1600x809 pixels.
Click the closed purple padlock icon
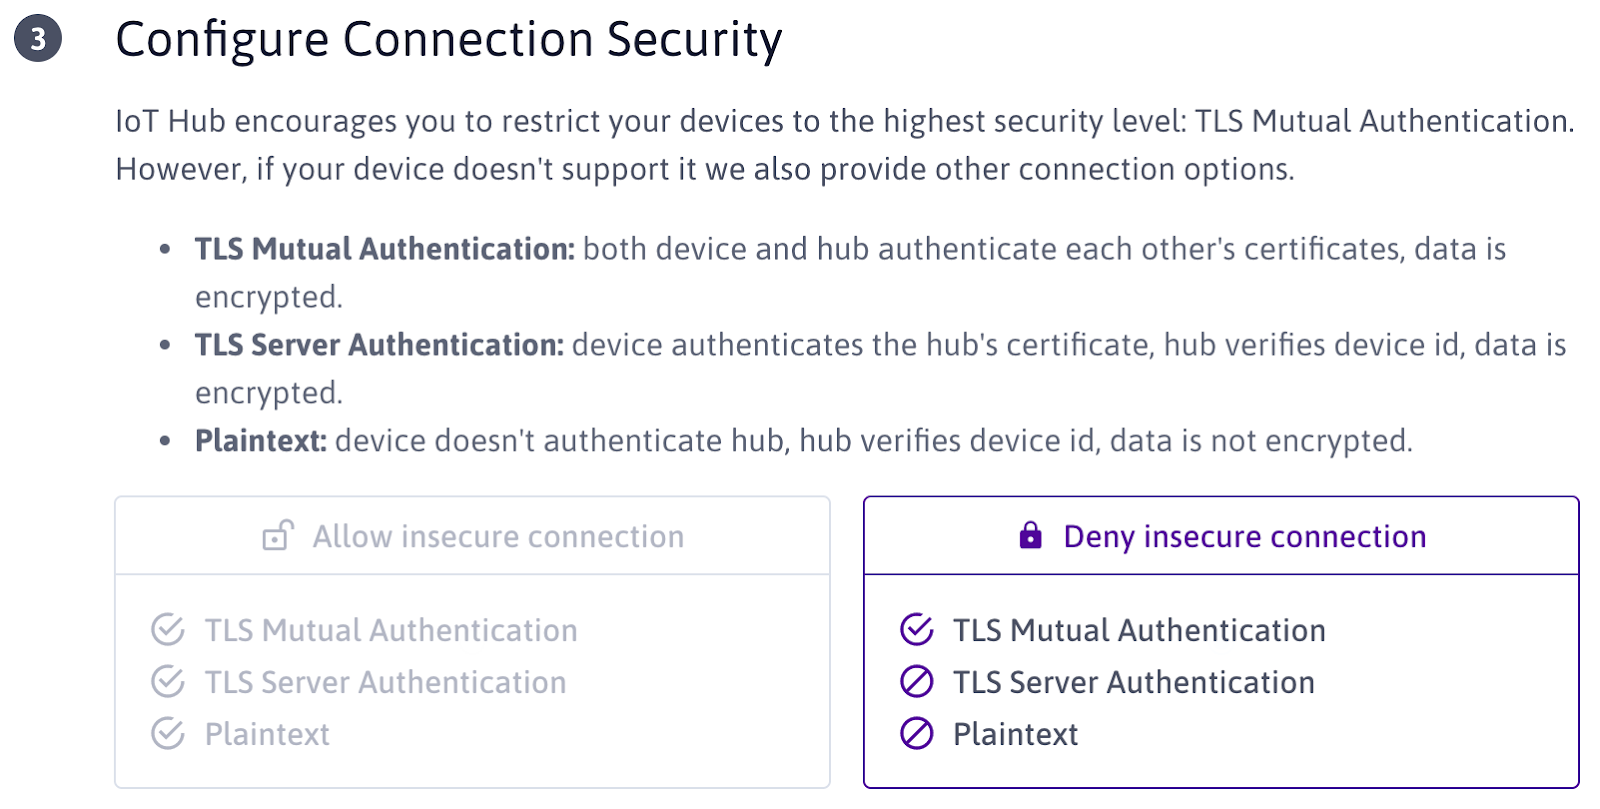1030,536
